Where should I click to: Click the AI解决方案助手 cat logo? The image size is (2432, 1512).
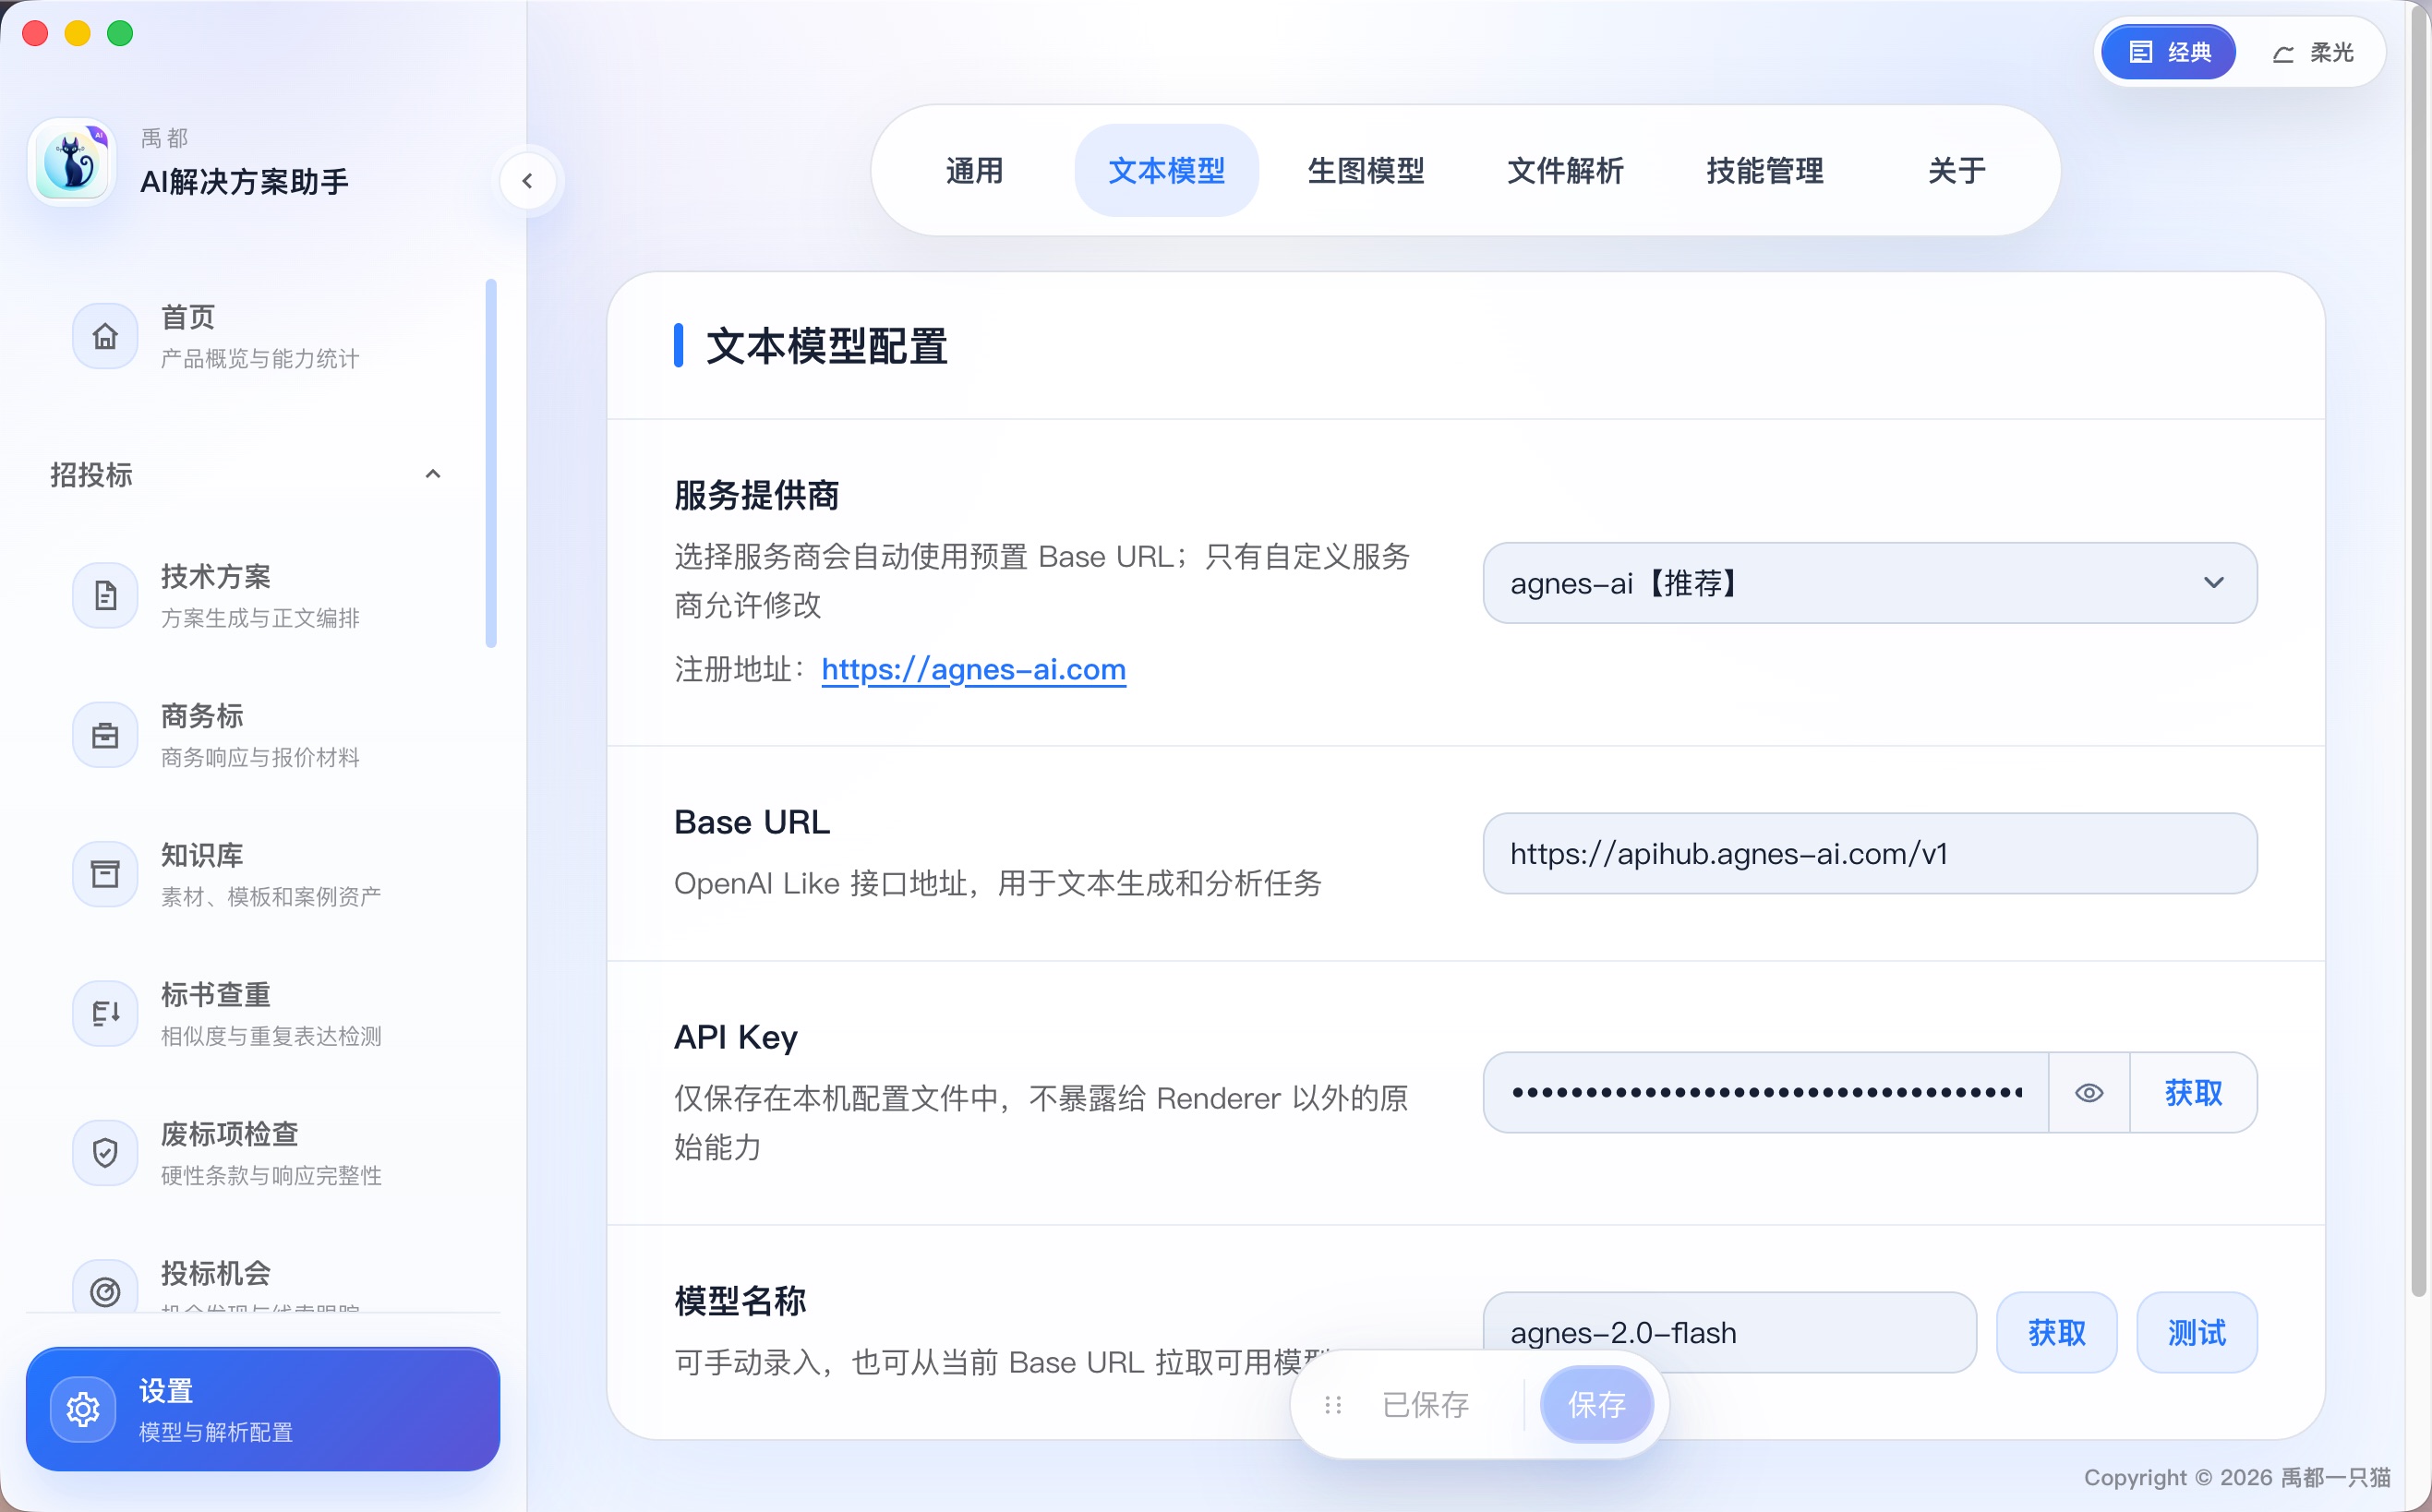(x=72, y=161)
